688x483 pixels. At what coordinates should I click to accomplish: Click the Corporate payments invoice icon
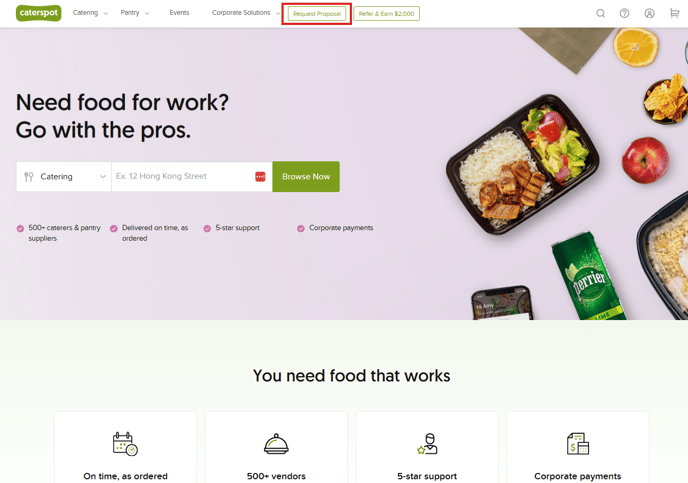(x=577, y=444)
